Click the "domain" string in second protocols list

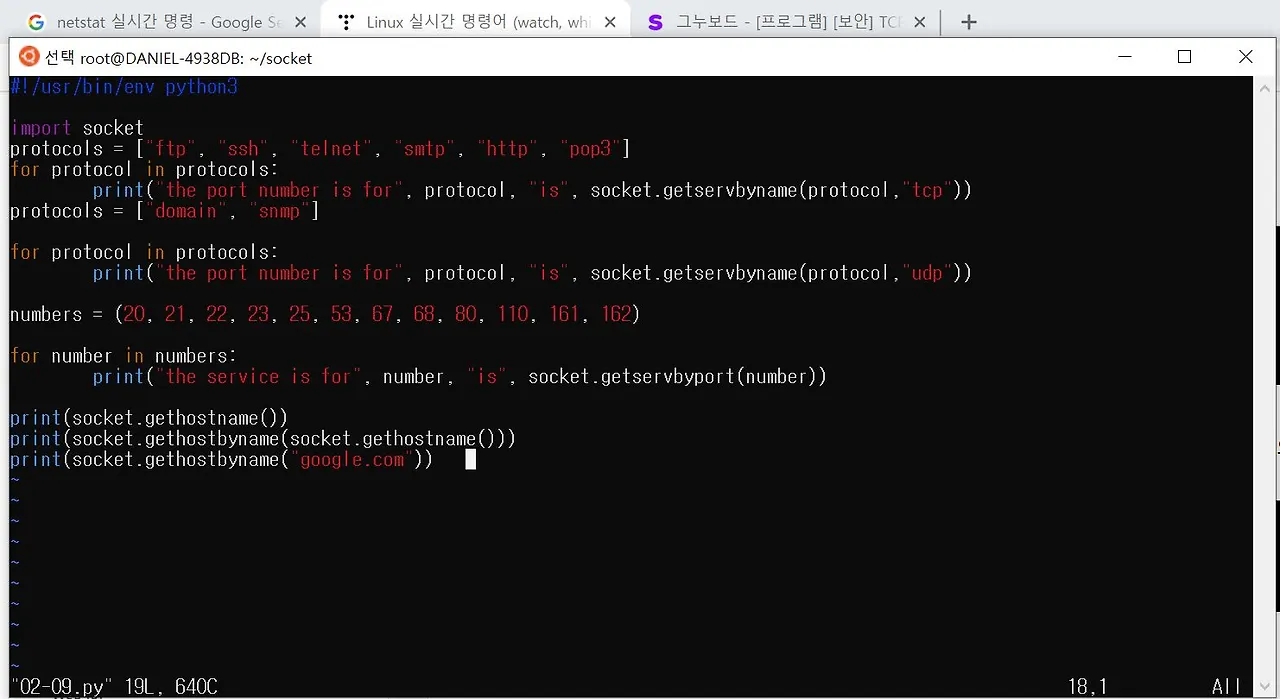pyautogui.click(x=186, y=211)
